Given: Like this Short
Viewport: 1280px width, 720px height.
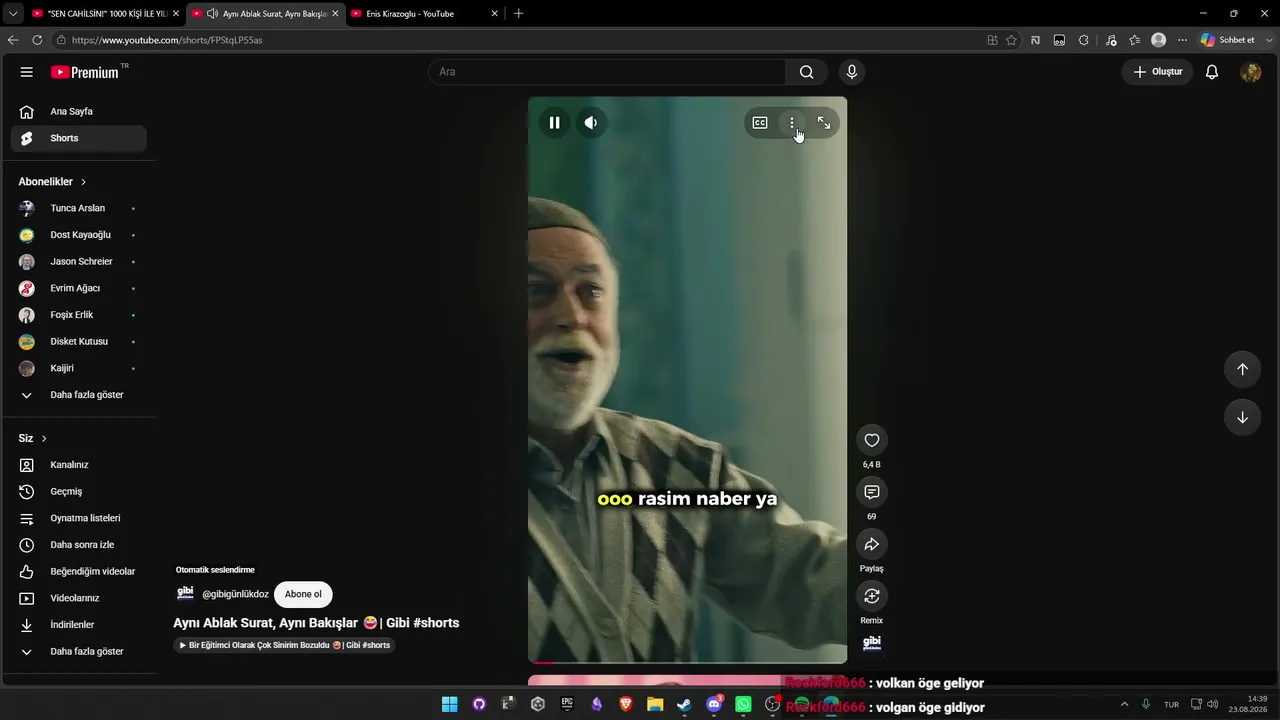Looking at the screenshot, I should pyautogui.click(x=872, y=440).
